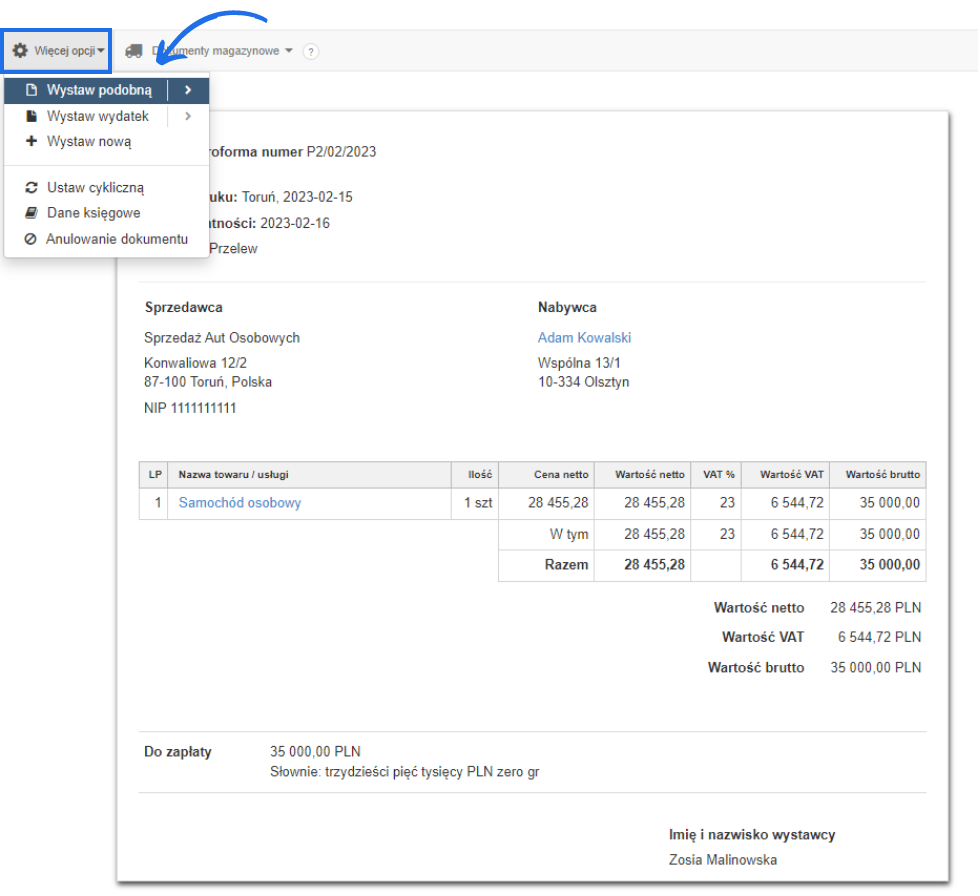The height and width of the screenshot is (896, 980).
Task: Click the truck icon for warehouse documents
Action: 133,51
